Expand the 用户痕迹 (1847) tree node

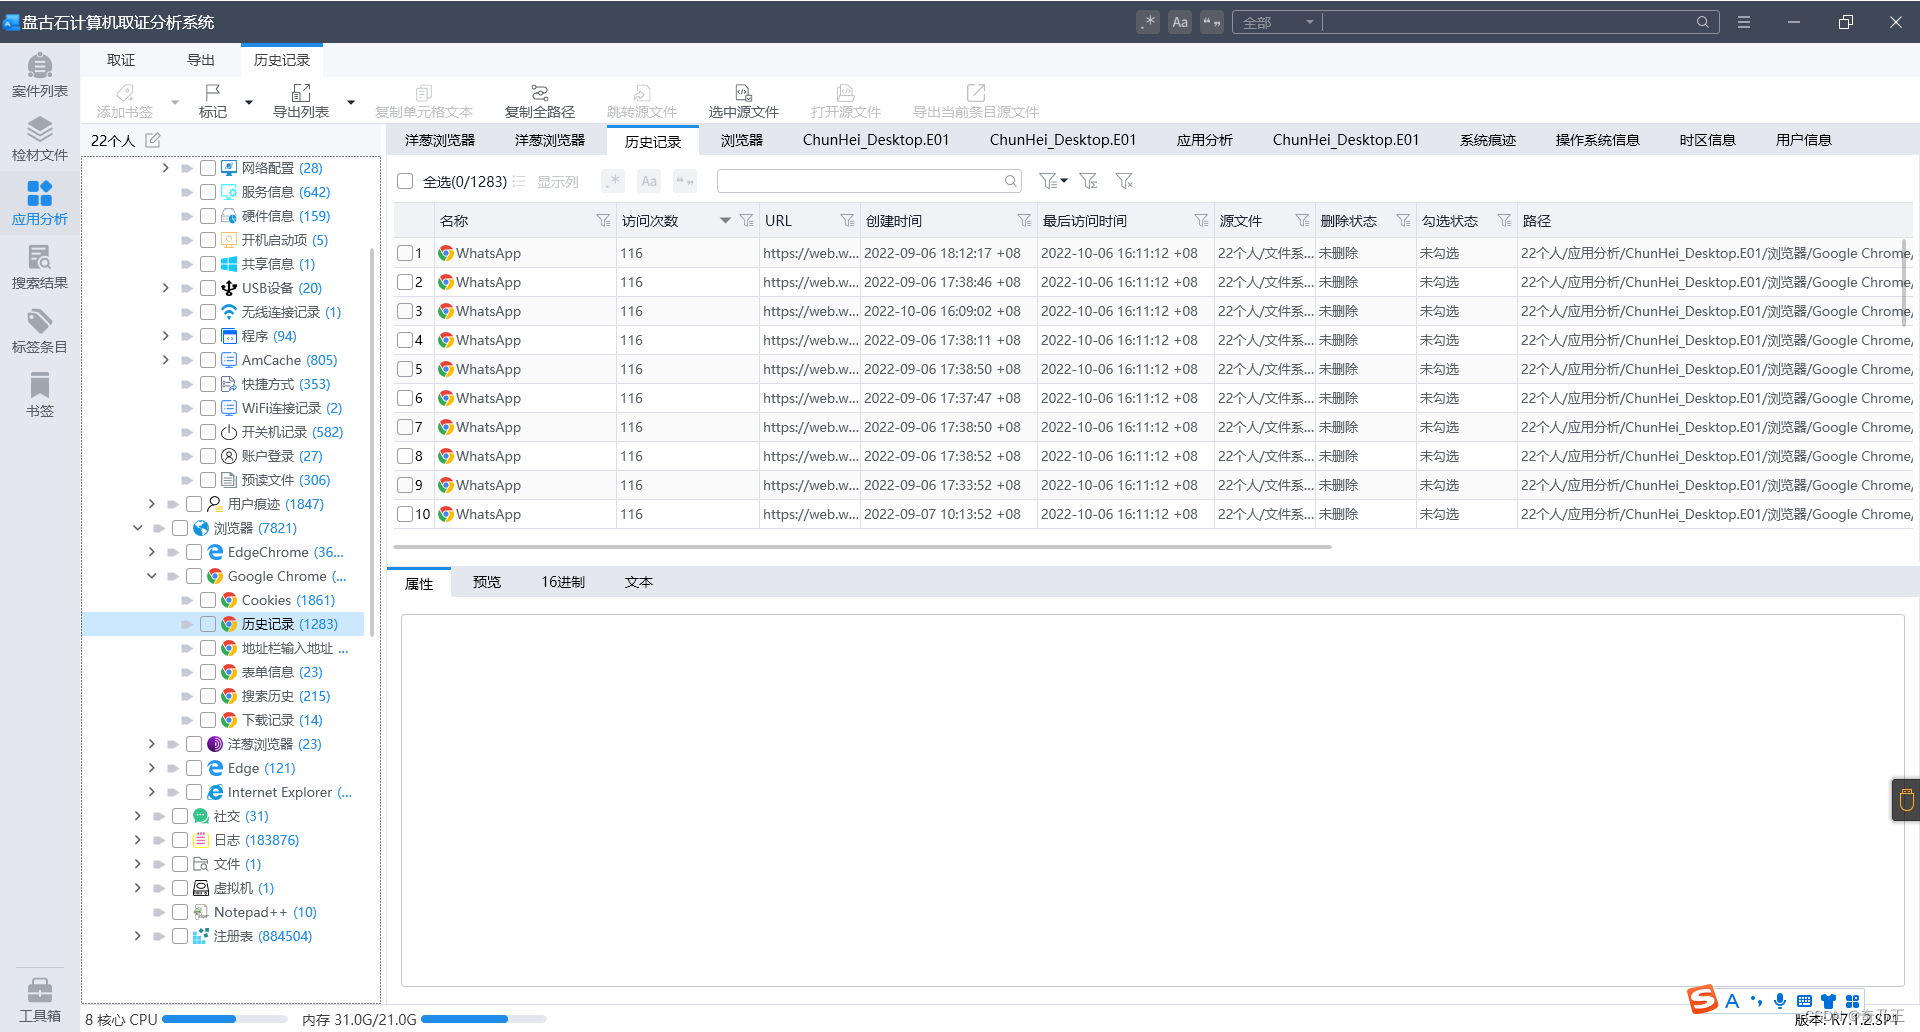152,504
